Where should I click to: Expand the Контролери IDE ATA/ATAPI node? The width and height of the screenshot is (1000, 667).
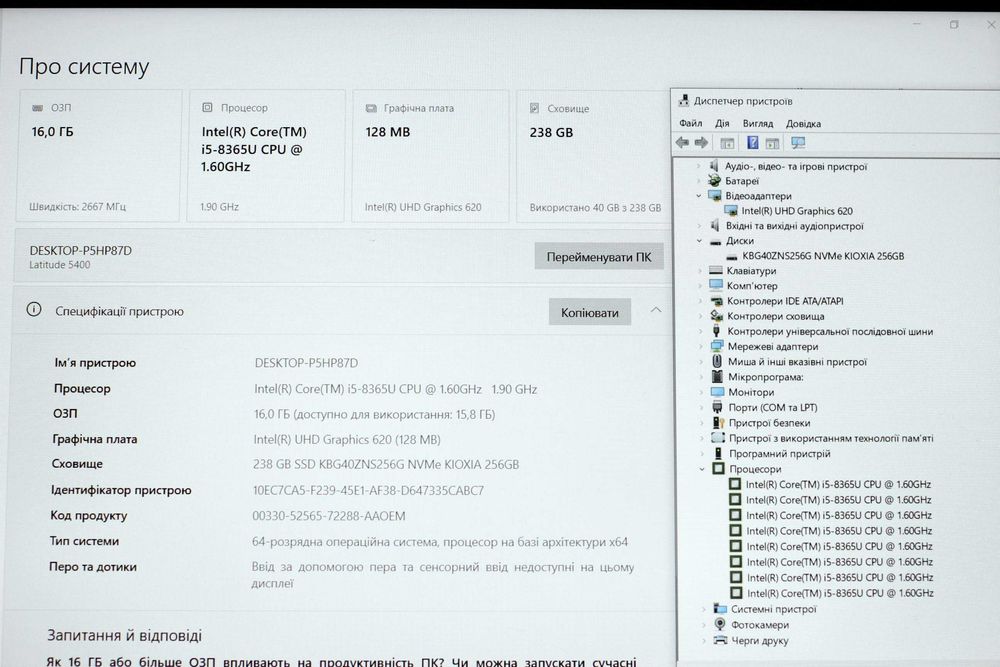click(700, 301)
